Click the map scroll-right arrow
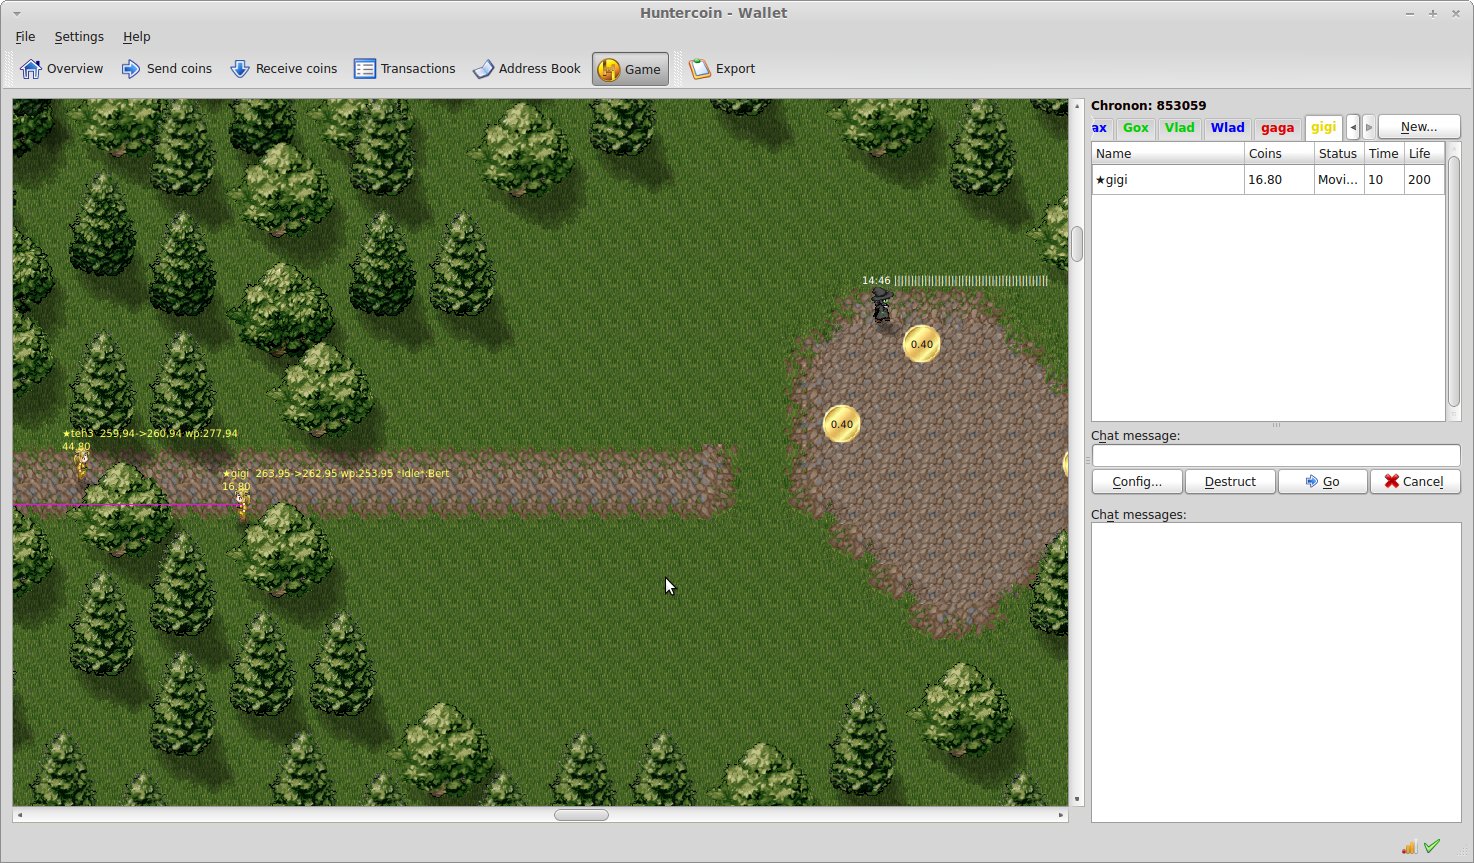This screenshot has height=863, width=1474. (x=1061, y=815)
